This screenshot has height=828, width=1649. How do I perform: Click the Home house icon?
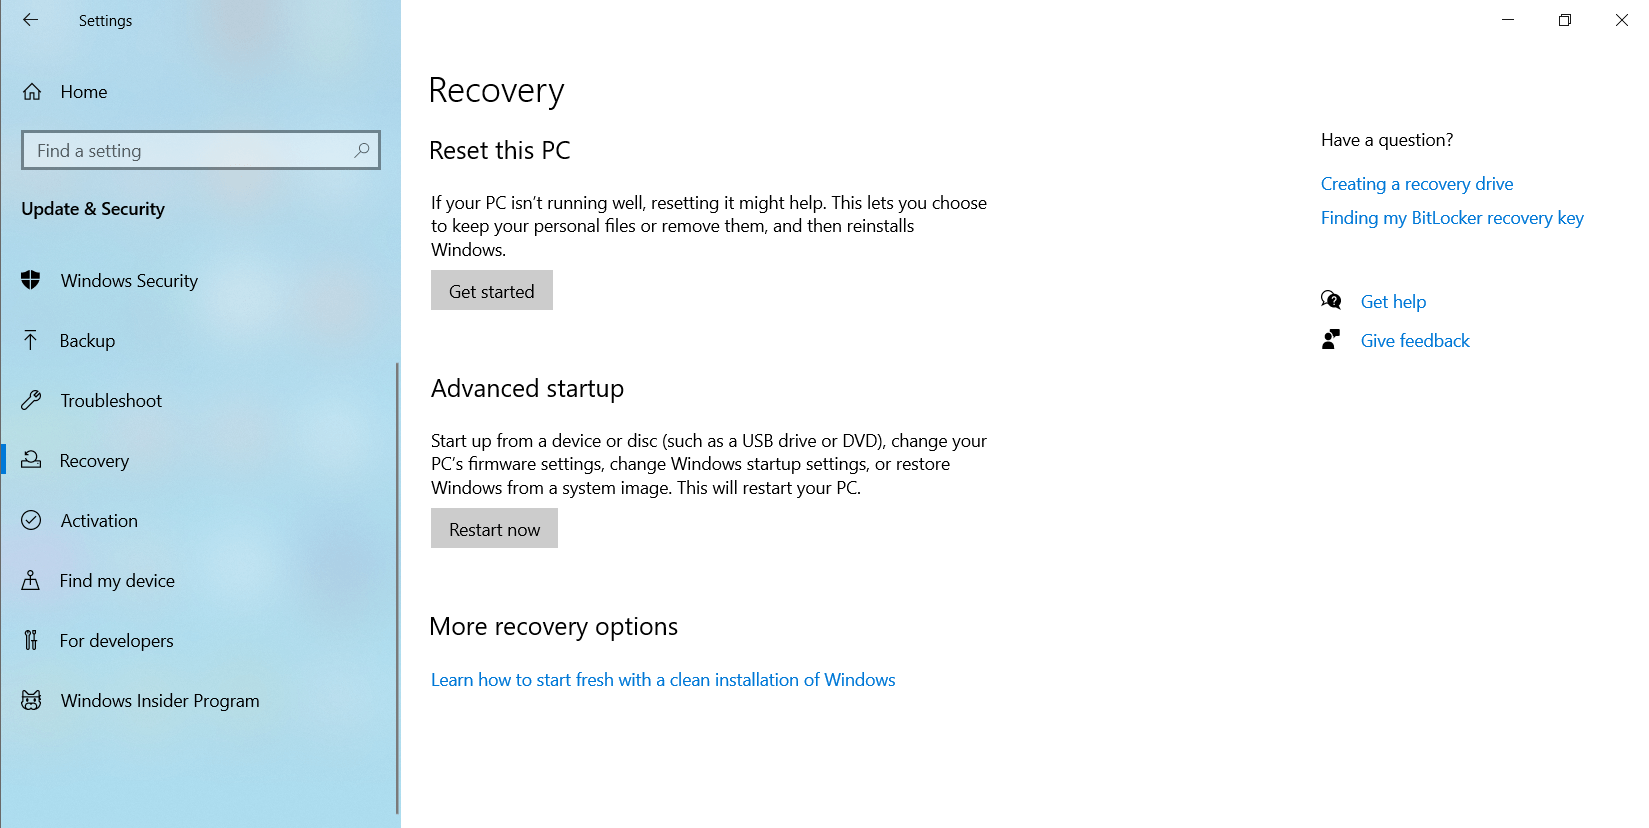31,91
